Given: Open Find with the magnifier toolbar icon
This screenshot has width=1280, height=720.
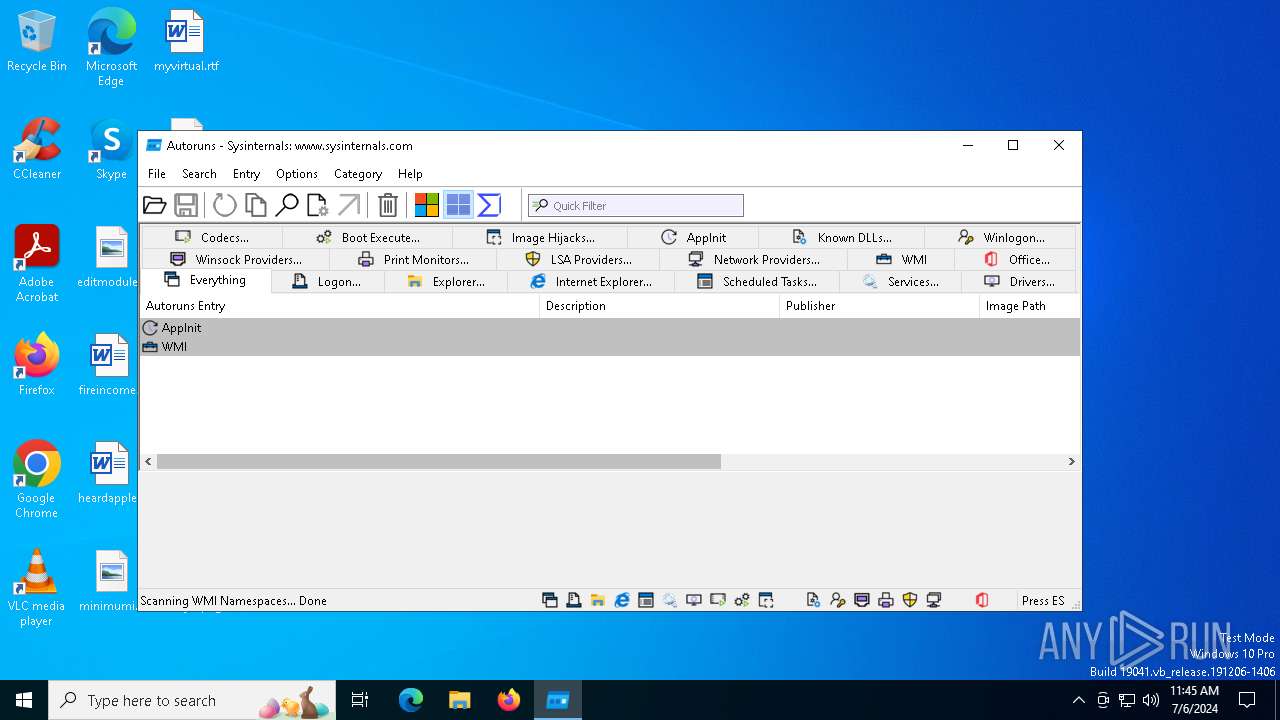Looking at the screenshot, I should coord(287,205).
